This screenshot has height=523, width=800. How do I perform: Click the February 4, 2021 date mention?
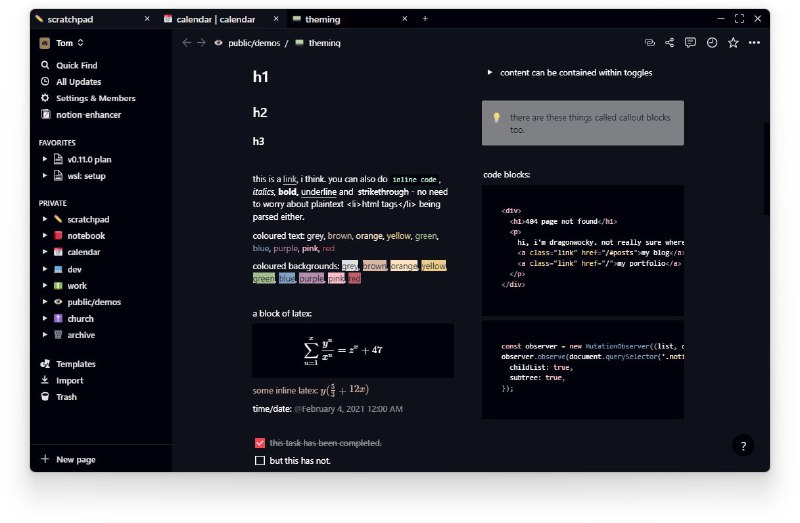(348, 409)
